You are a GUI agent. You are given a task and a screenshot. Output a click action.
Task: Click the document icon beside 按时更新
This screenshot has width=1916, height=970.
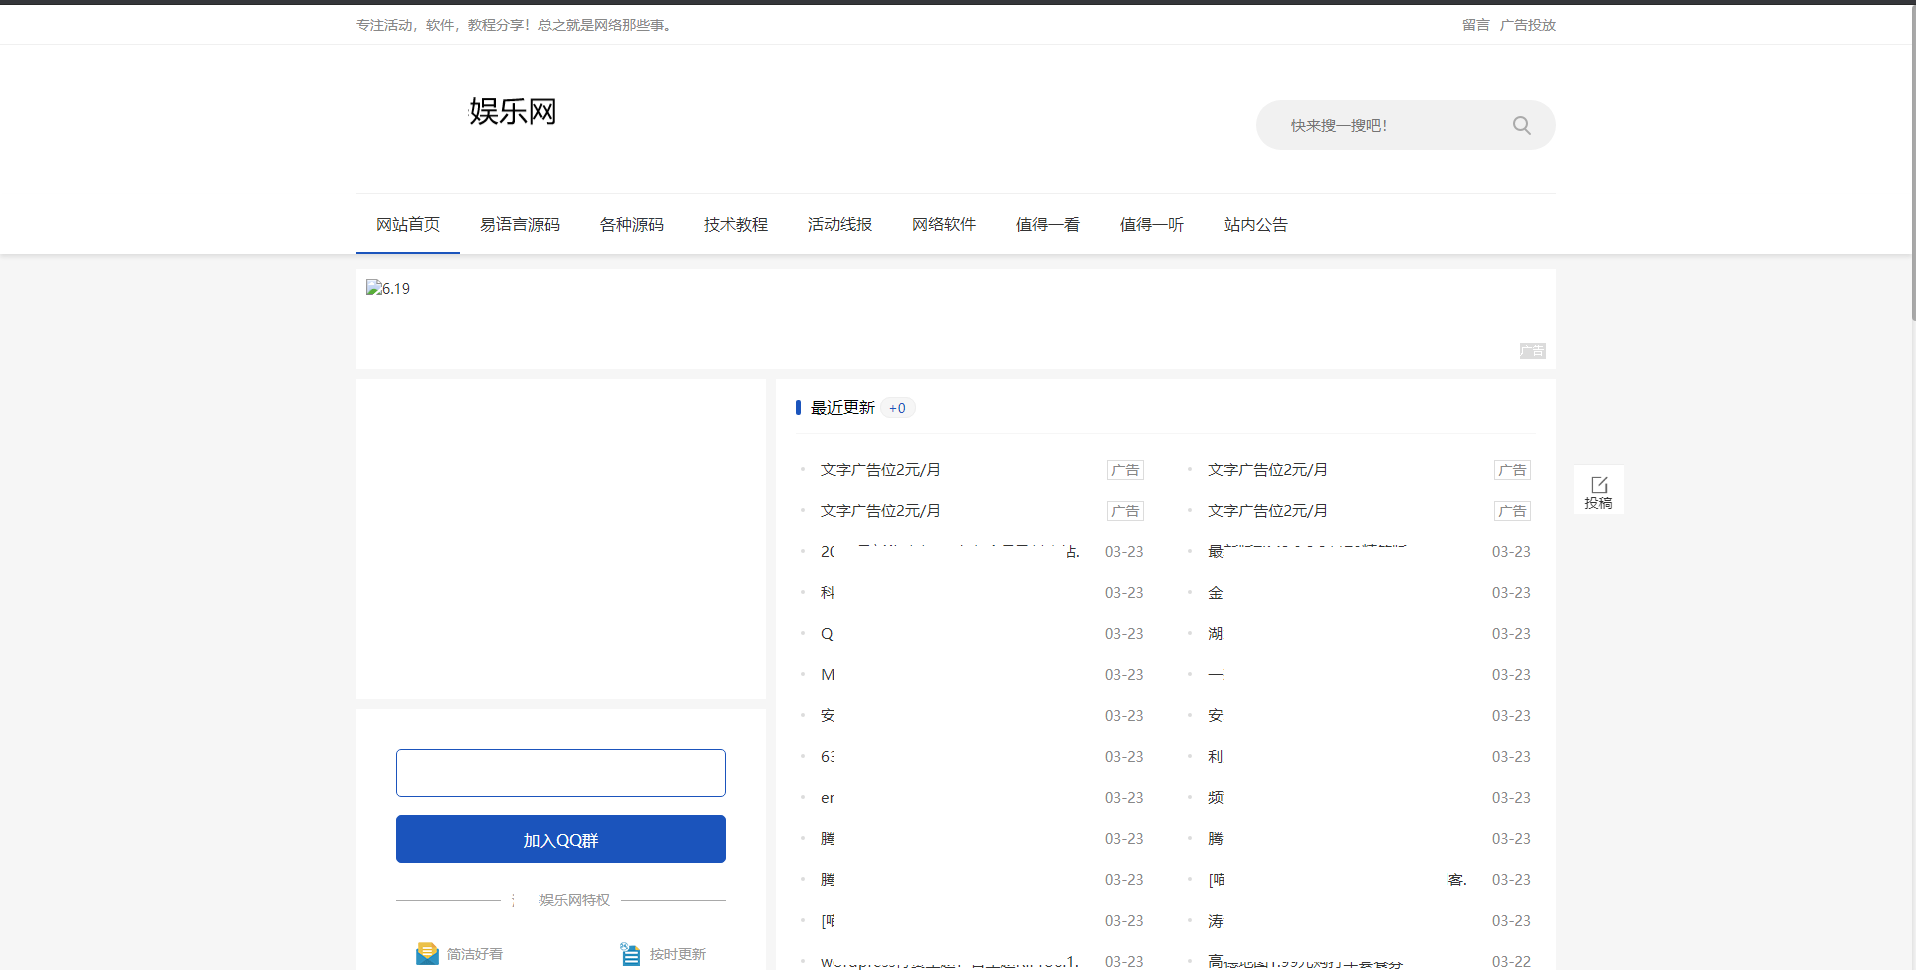click(x=629, y=953)
